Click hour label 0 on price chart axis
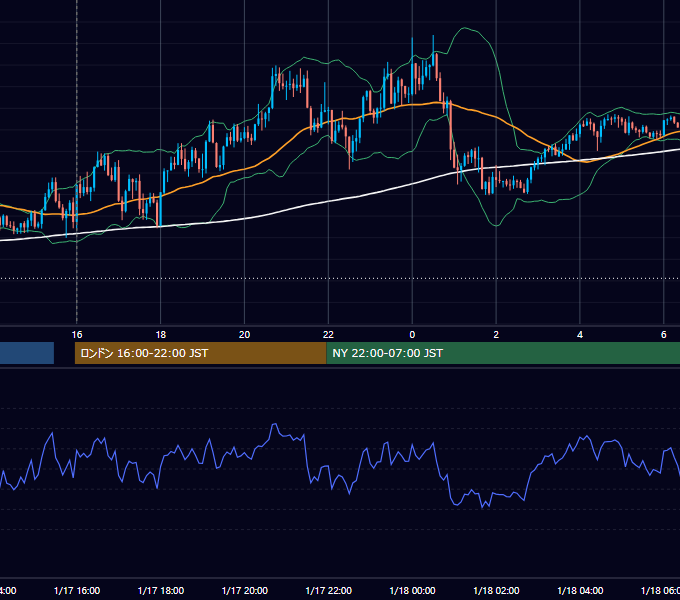Image resolution: width=680 pixels, height=600 pixels. pos(412,335)
